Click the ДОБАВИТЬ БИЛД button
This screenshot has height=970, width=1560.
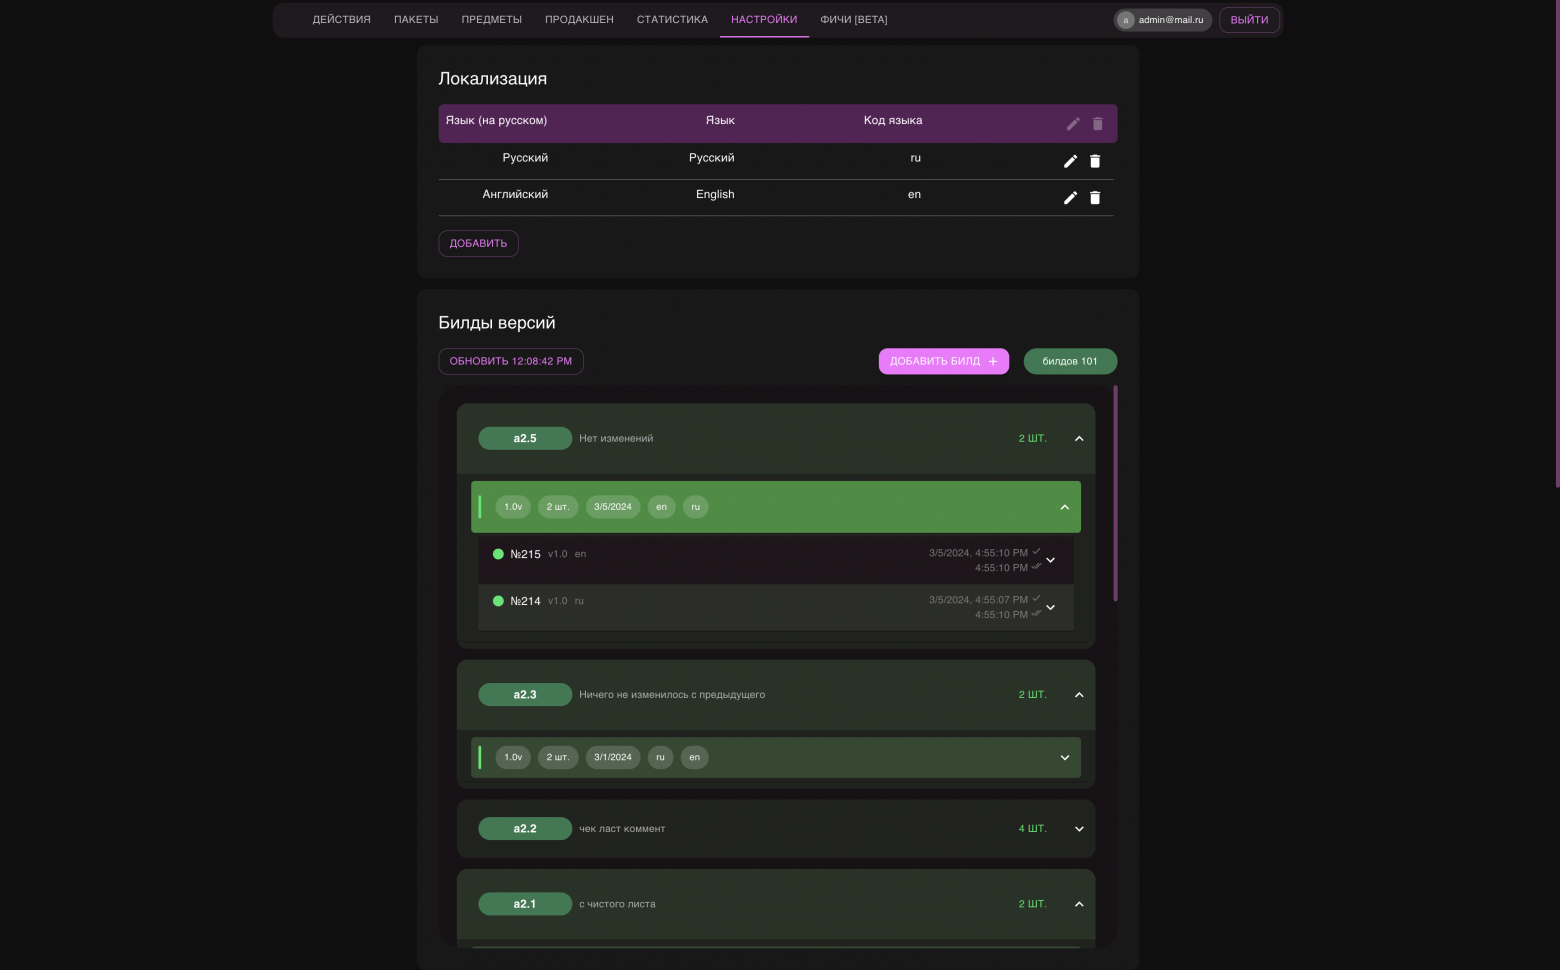[x=944, y=361]
